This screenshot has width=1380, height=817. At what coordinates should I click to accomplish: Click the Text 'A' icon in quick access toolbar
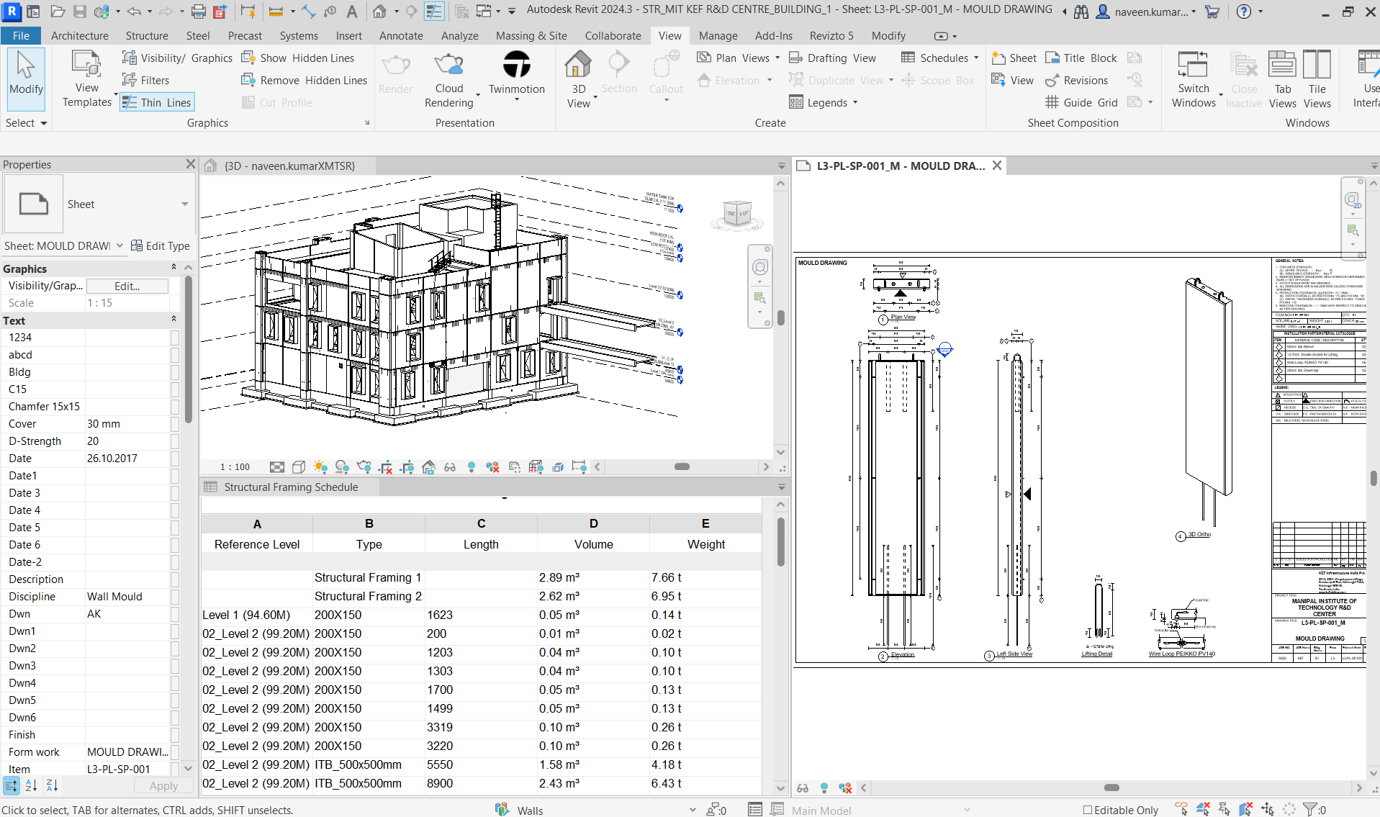pyautogui.click(x=352, y=12)
